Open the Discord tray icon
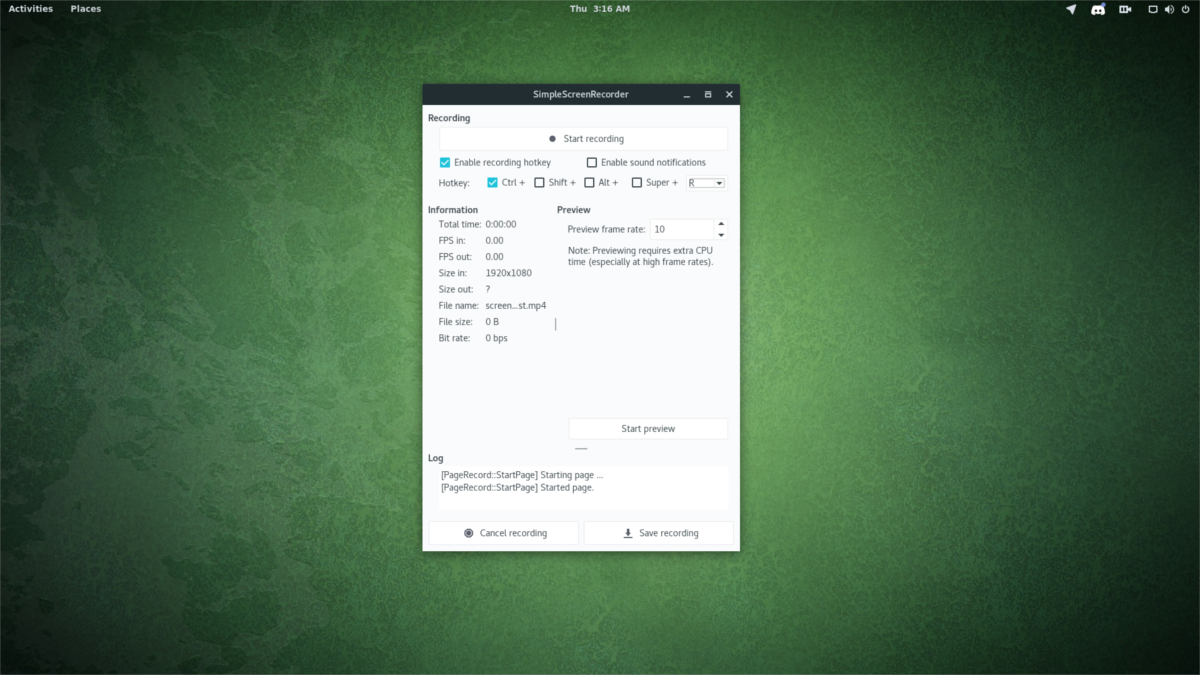The image size is (1200, 675). (x=1098, y=9)
